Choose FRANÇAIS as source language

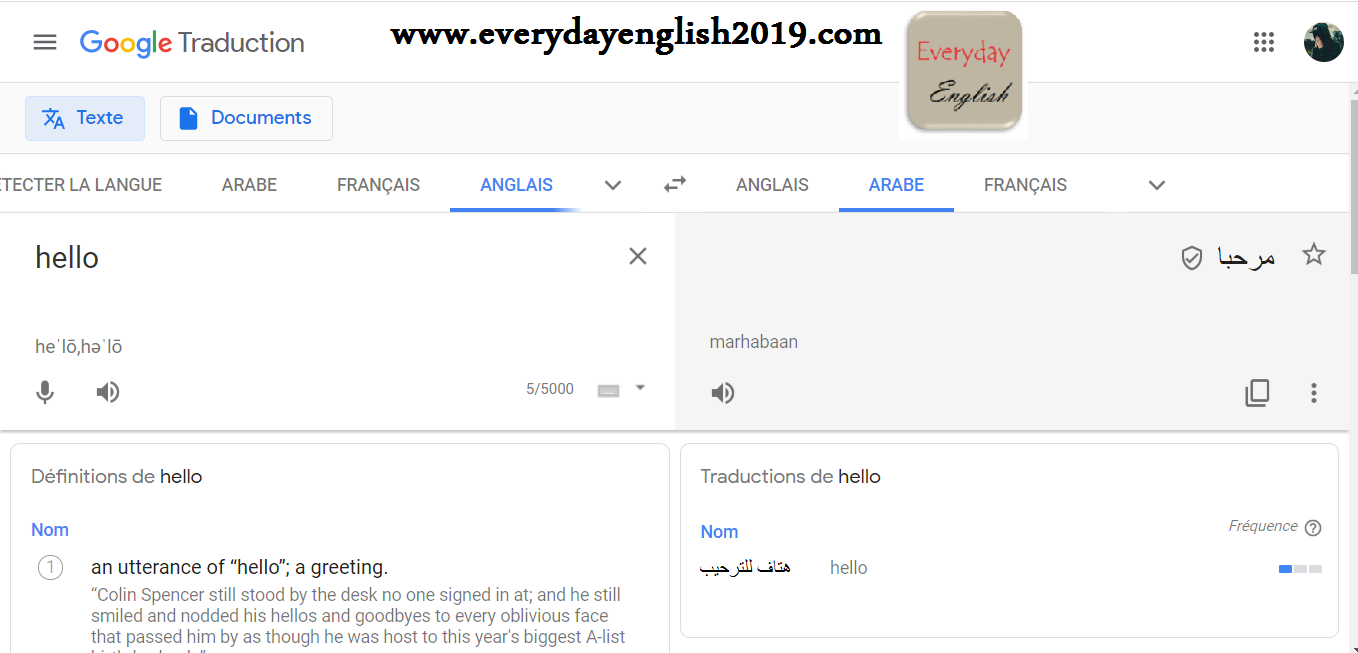click(x=378, y=185)
